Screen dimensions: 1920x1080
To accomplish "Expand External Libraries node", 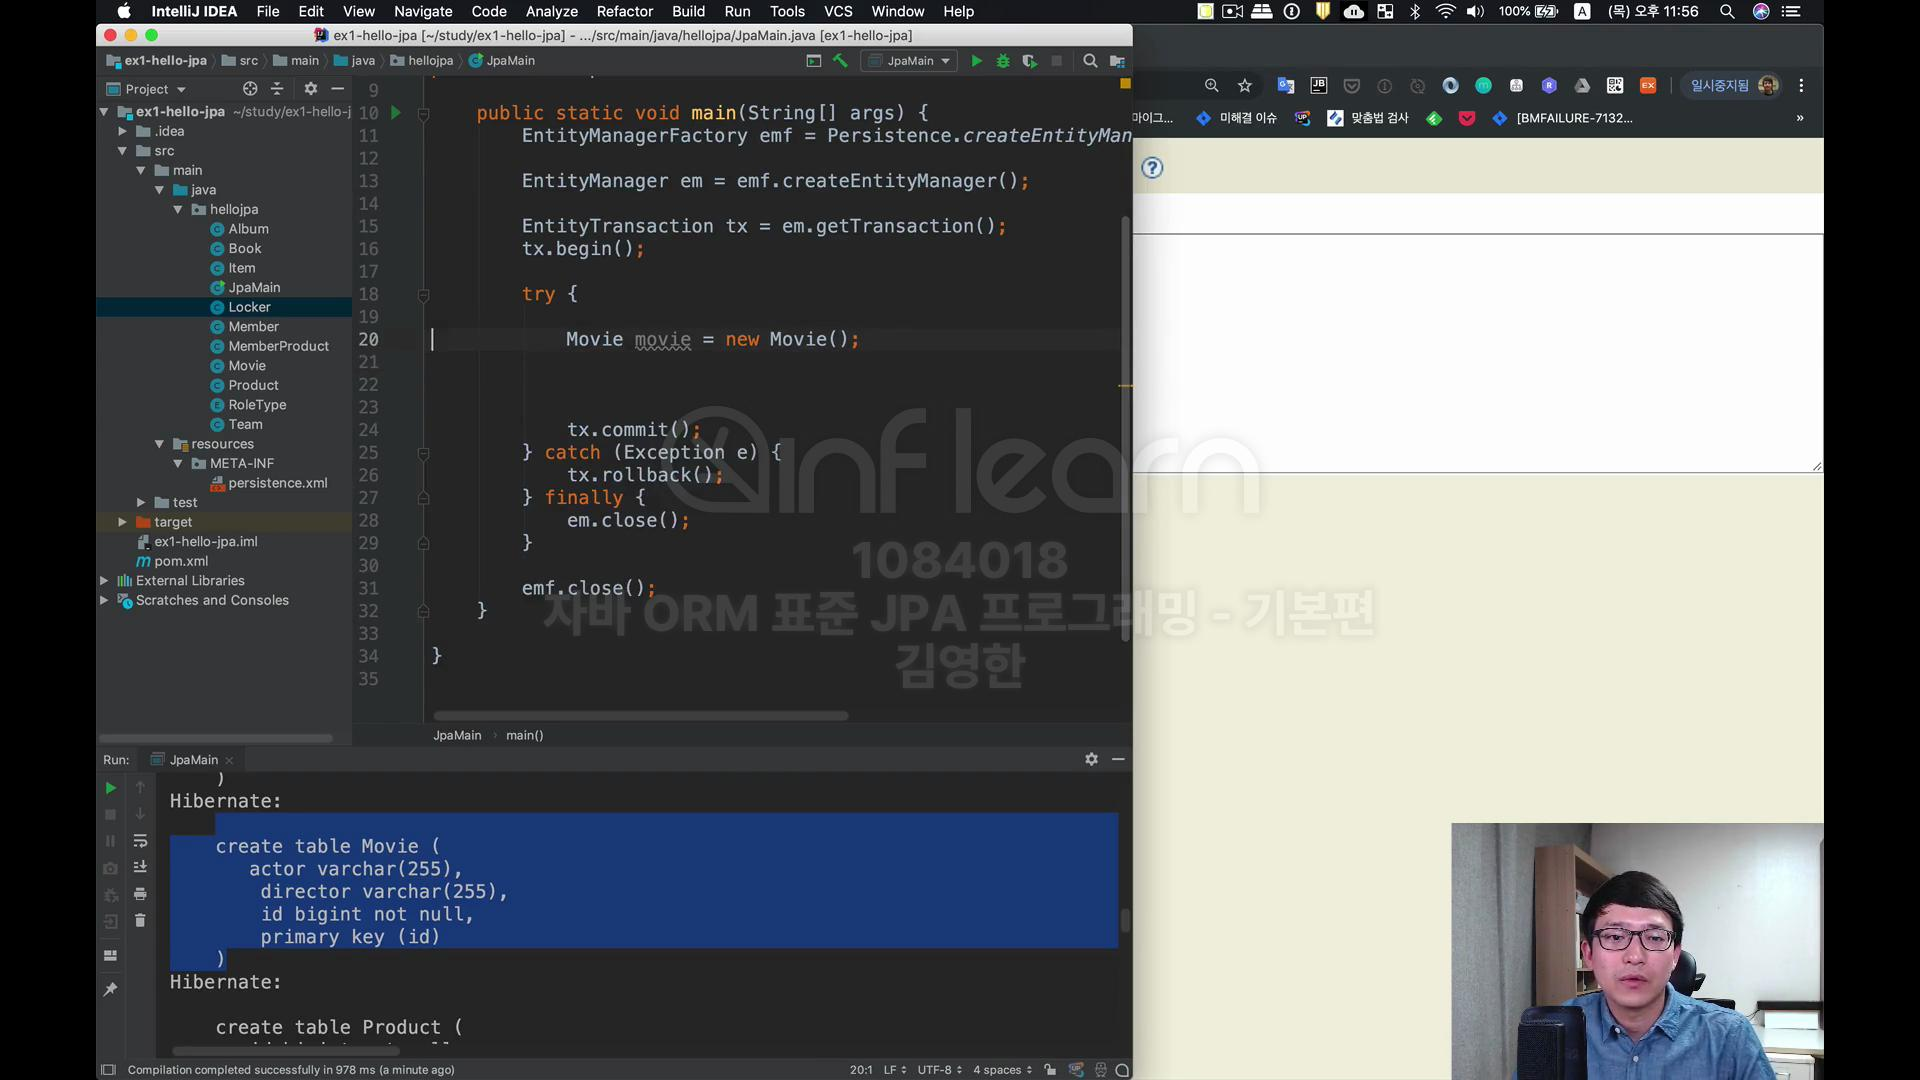I will pos(104,581).
